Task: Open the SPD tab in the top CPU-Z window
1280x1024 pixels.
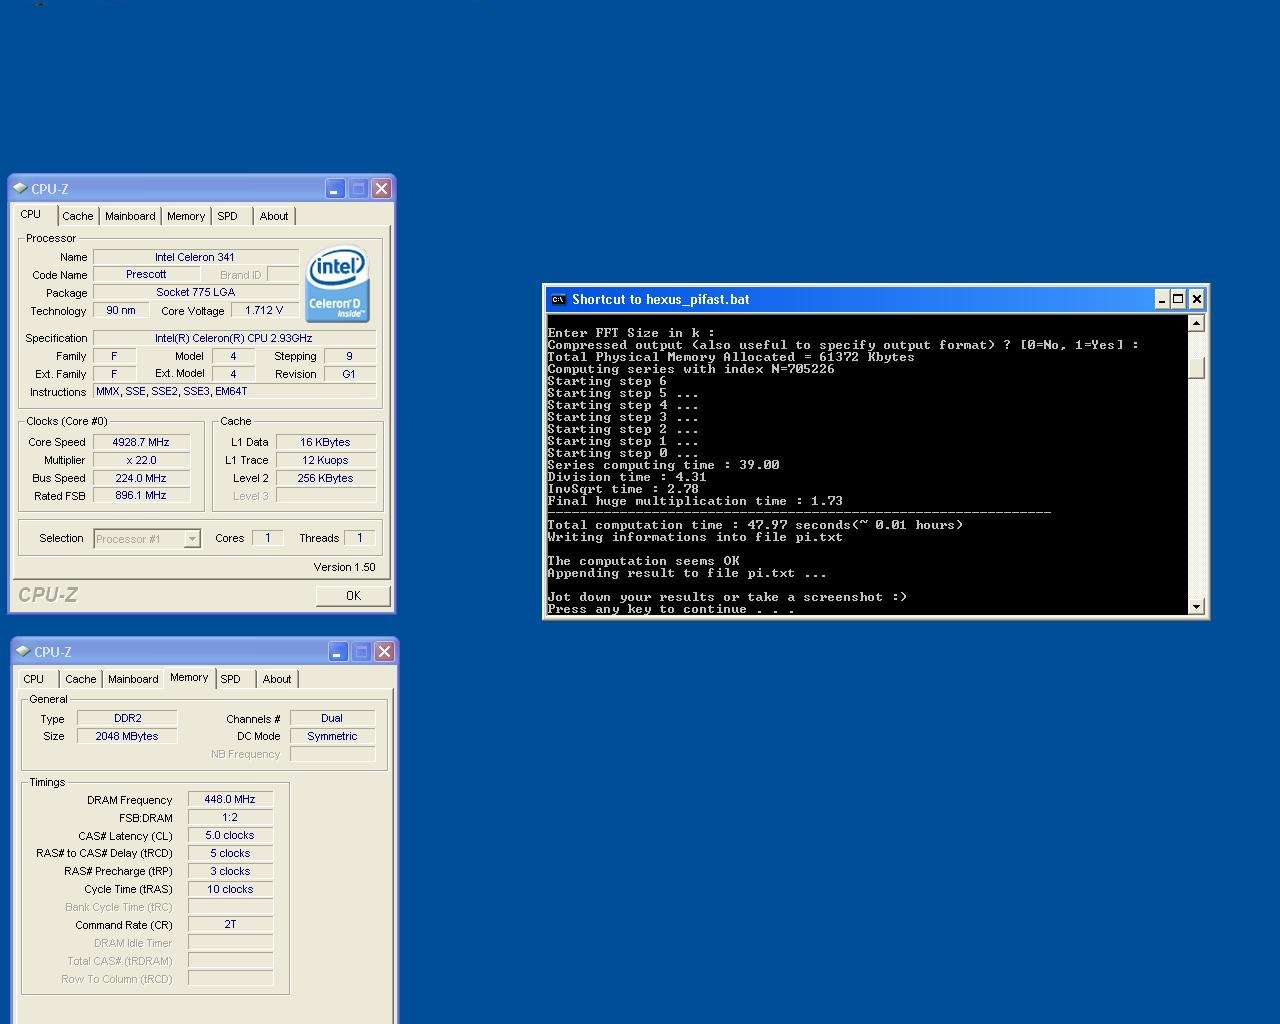Action: tap(228, 216)
